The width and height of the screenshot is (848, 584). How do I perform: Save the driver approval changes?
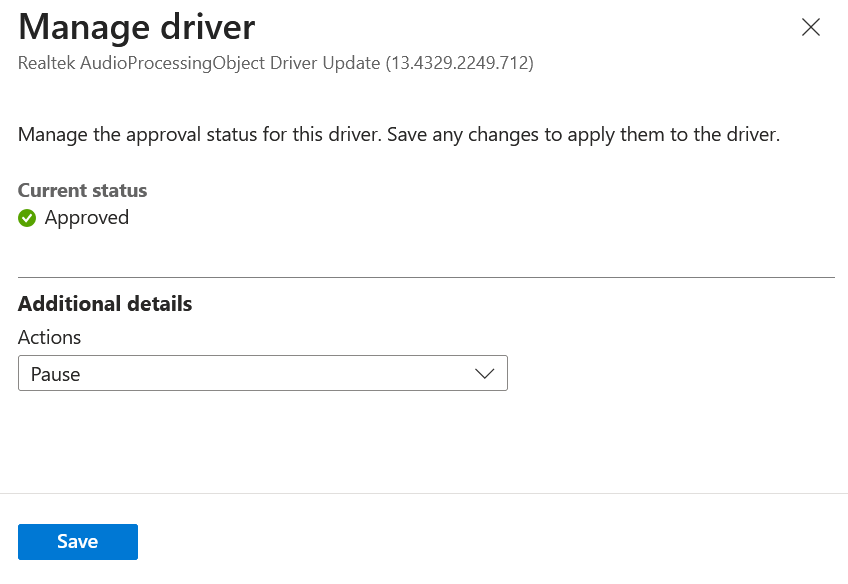tap(78, 542)
